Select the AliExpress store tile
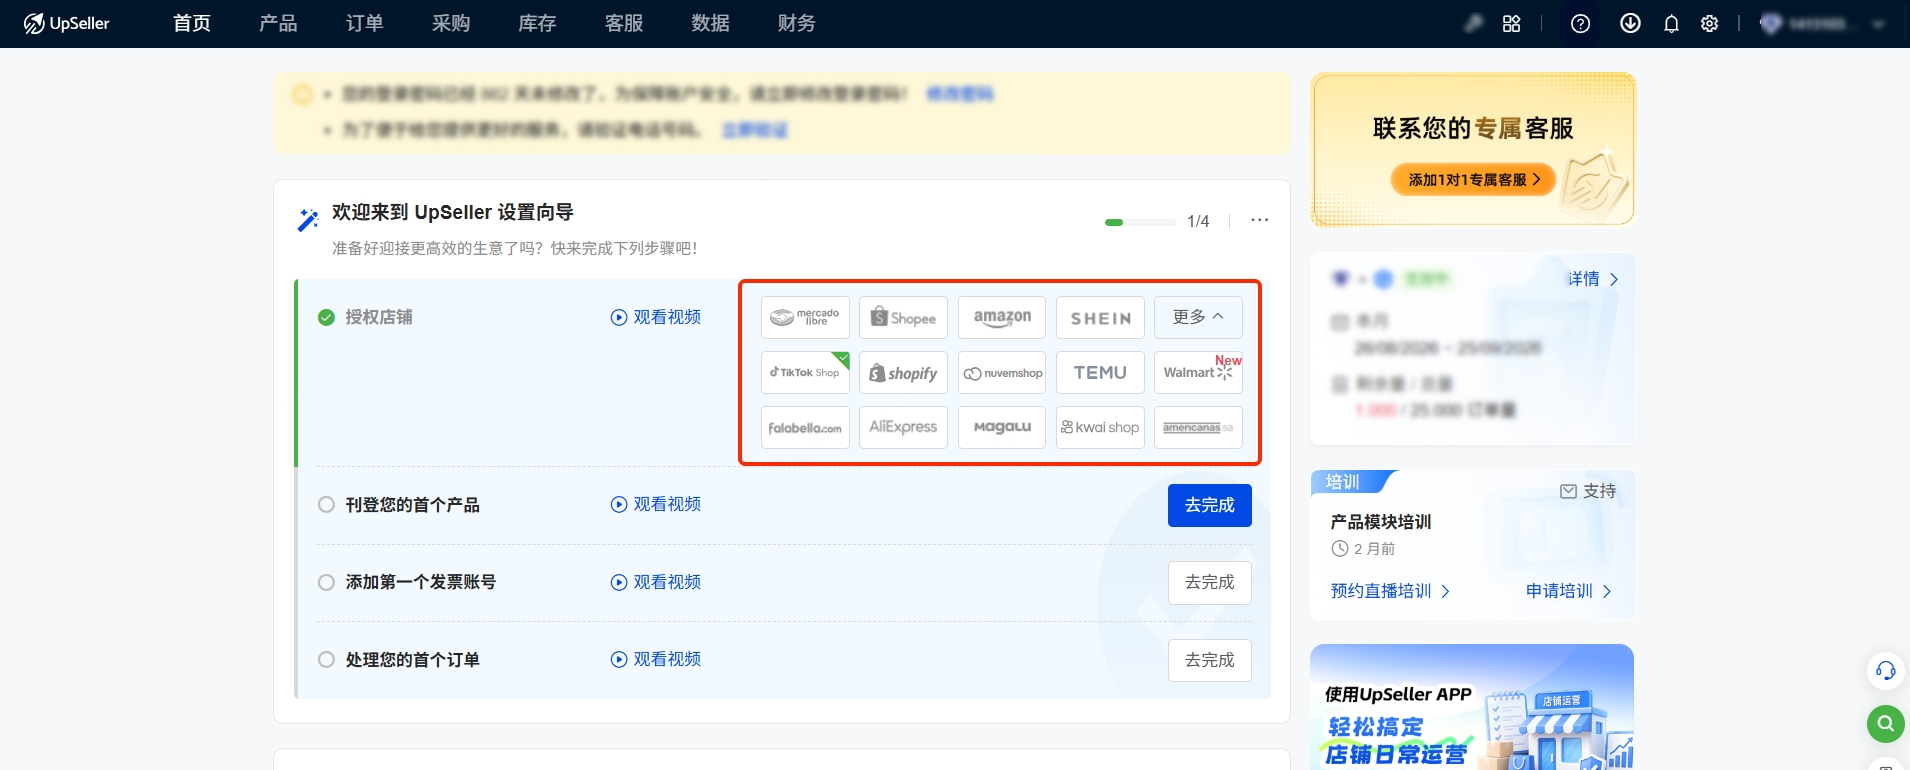 (903, 427)
